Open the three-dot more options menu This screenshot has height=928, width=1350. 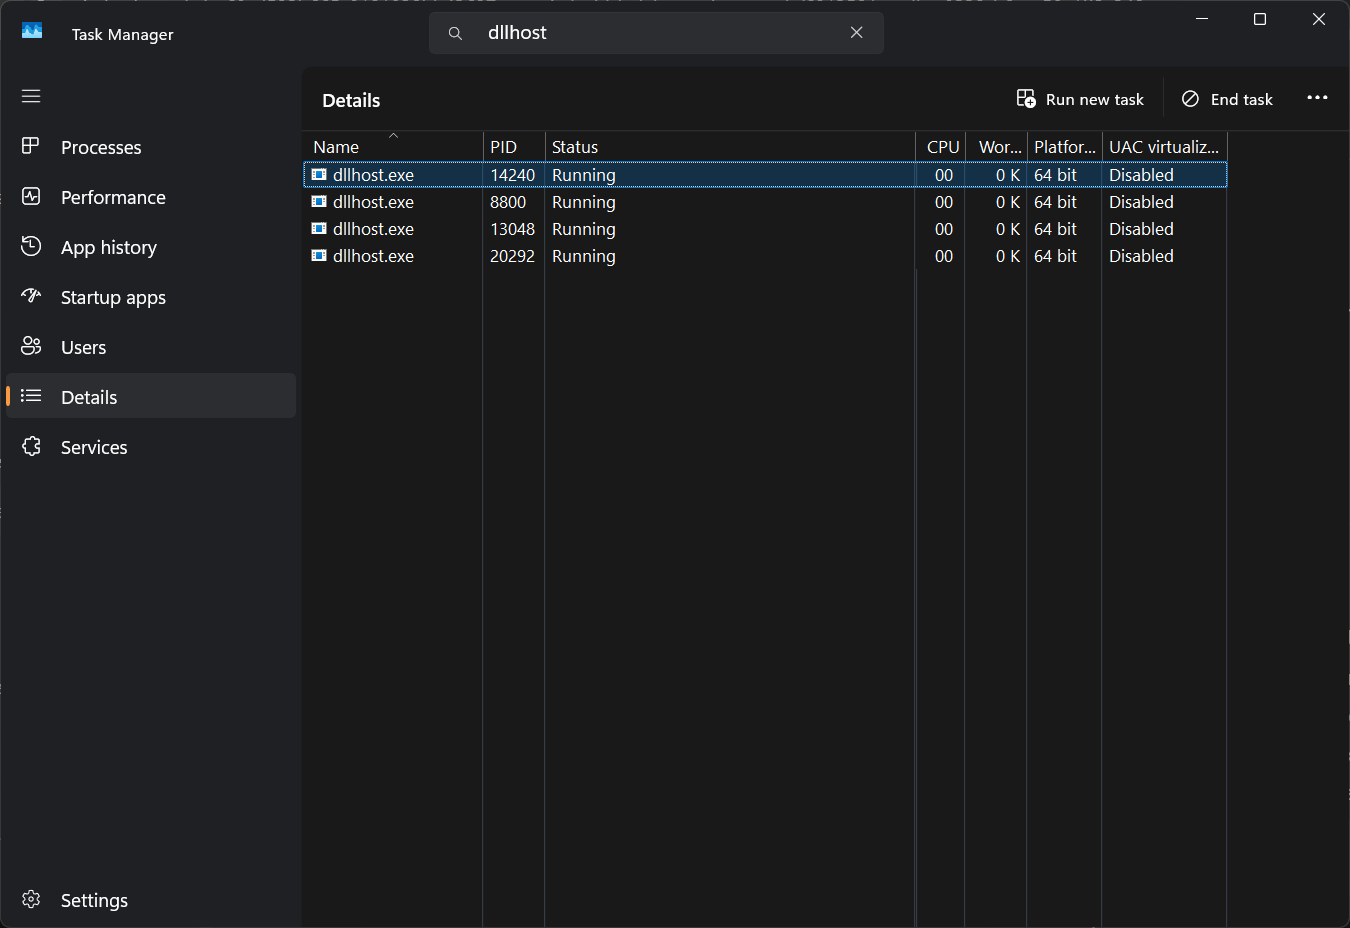(x=1317, y=98)
